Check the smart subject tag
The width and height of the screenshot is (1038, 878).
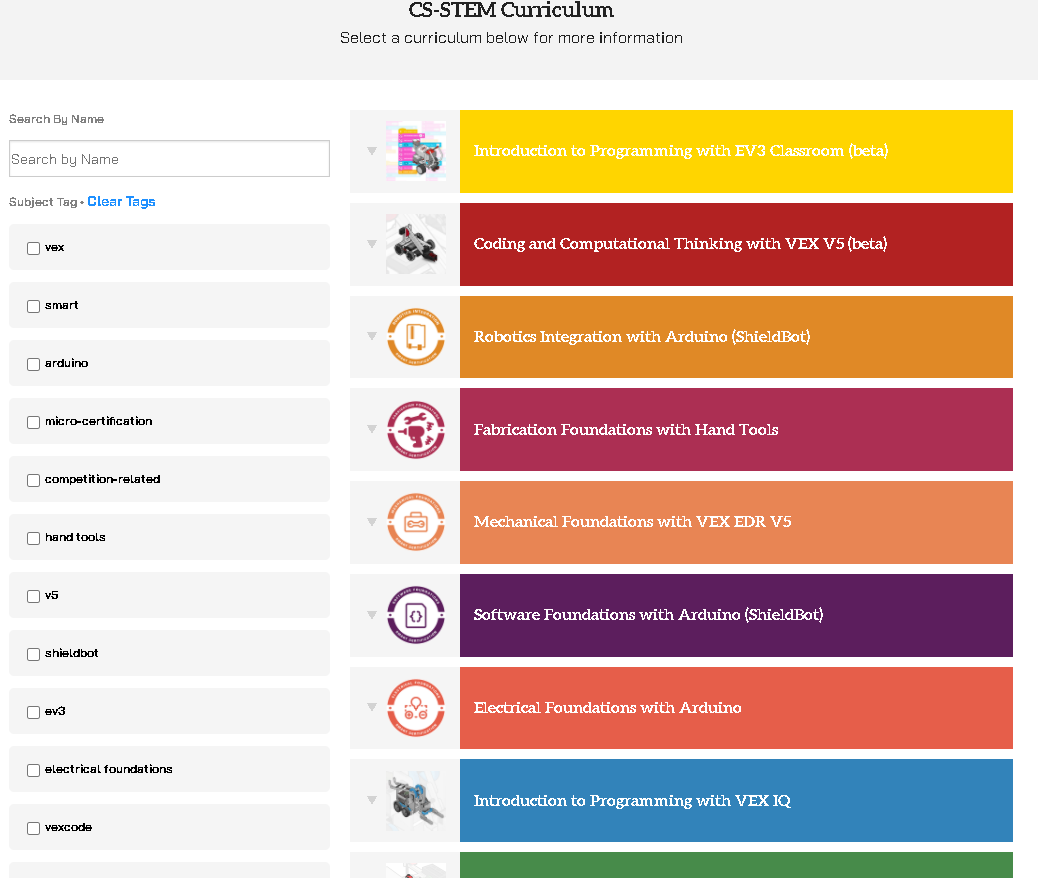[x=33, y=306]
